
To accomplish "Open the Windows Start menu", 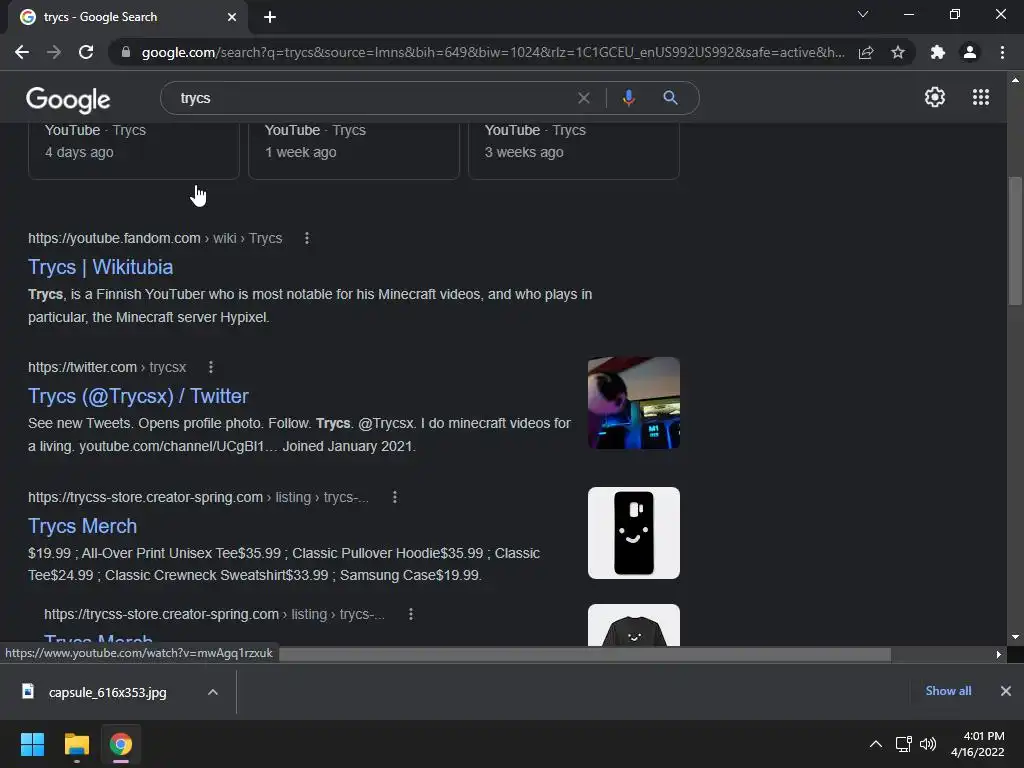I will pyautogui.click(x=32, y=744).
